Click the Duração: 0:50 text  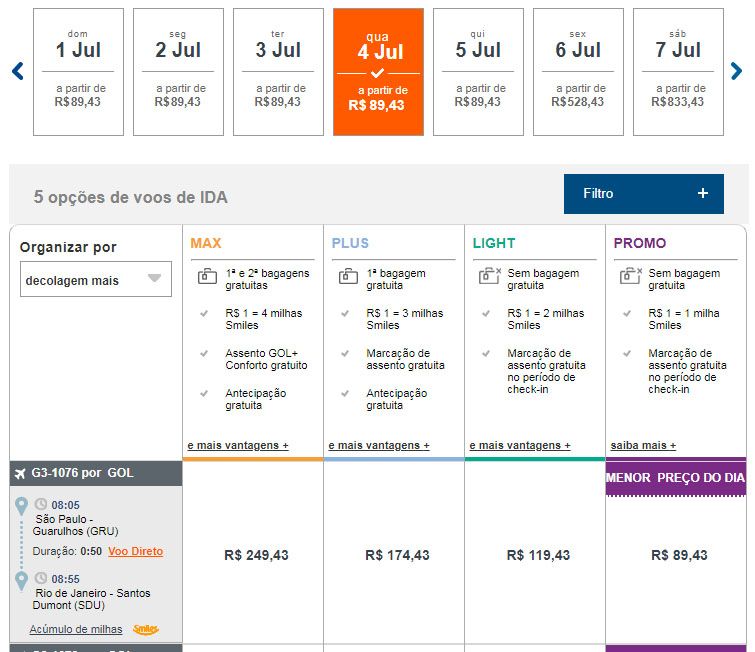pyautogui.click(x=67, y=551)
